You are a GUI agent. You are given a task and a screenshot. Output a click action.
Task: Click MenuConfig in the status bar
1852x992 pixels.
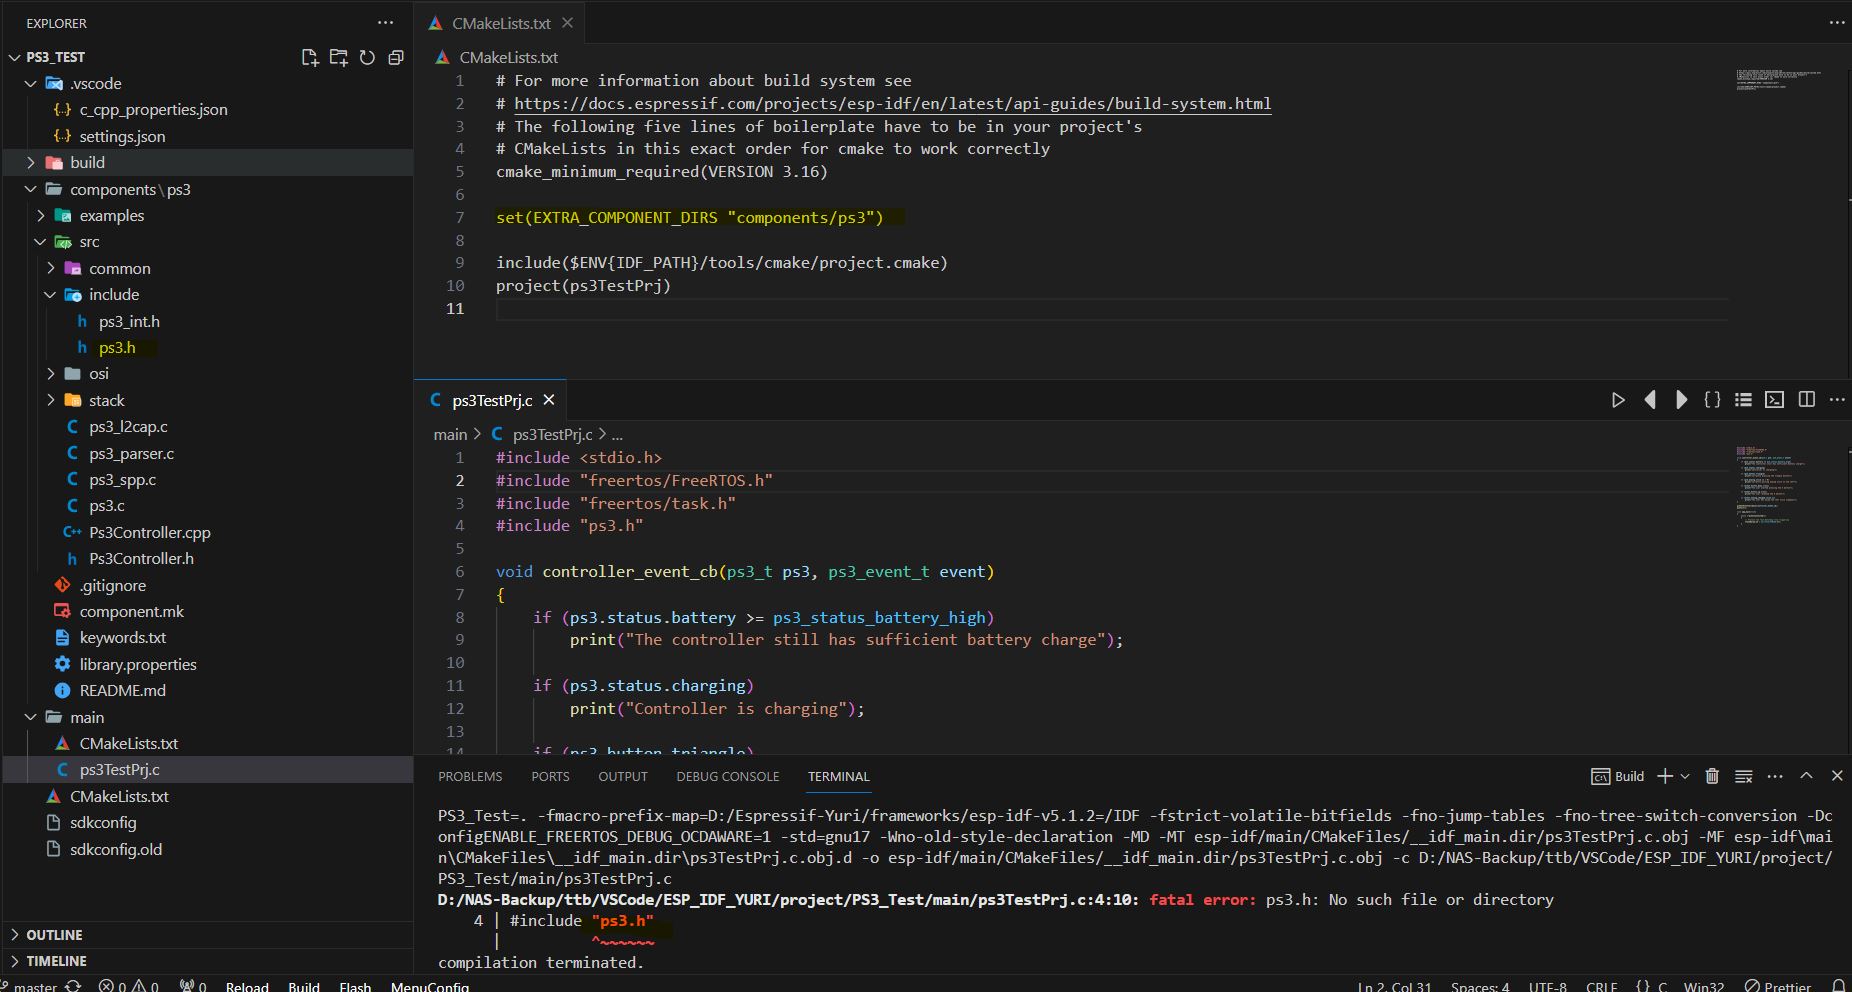(430, 986)
